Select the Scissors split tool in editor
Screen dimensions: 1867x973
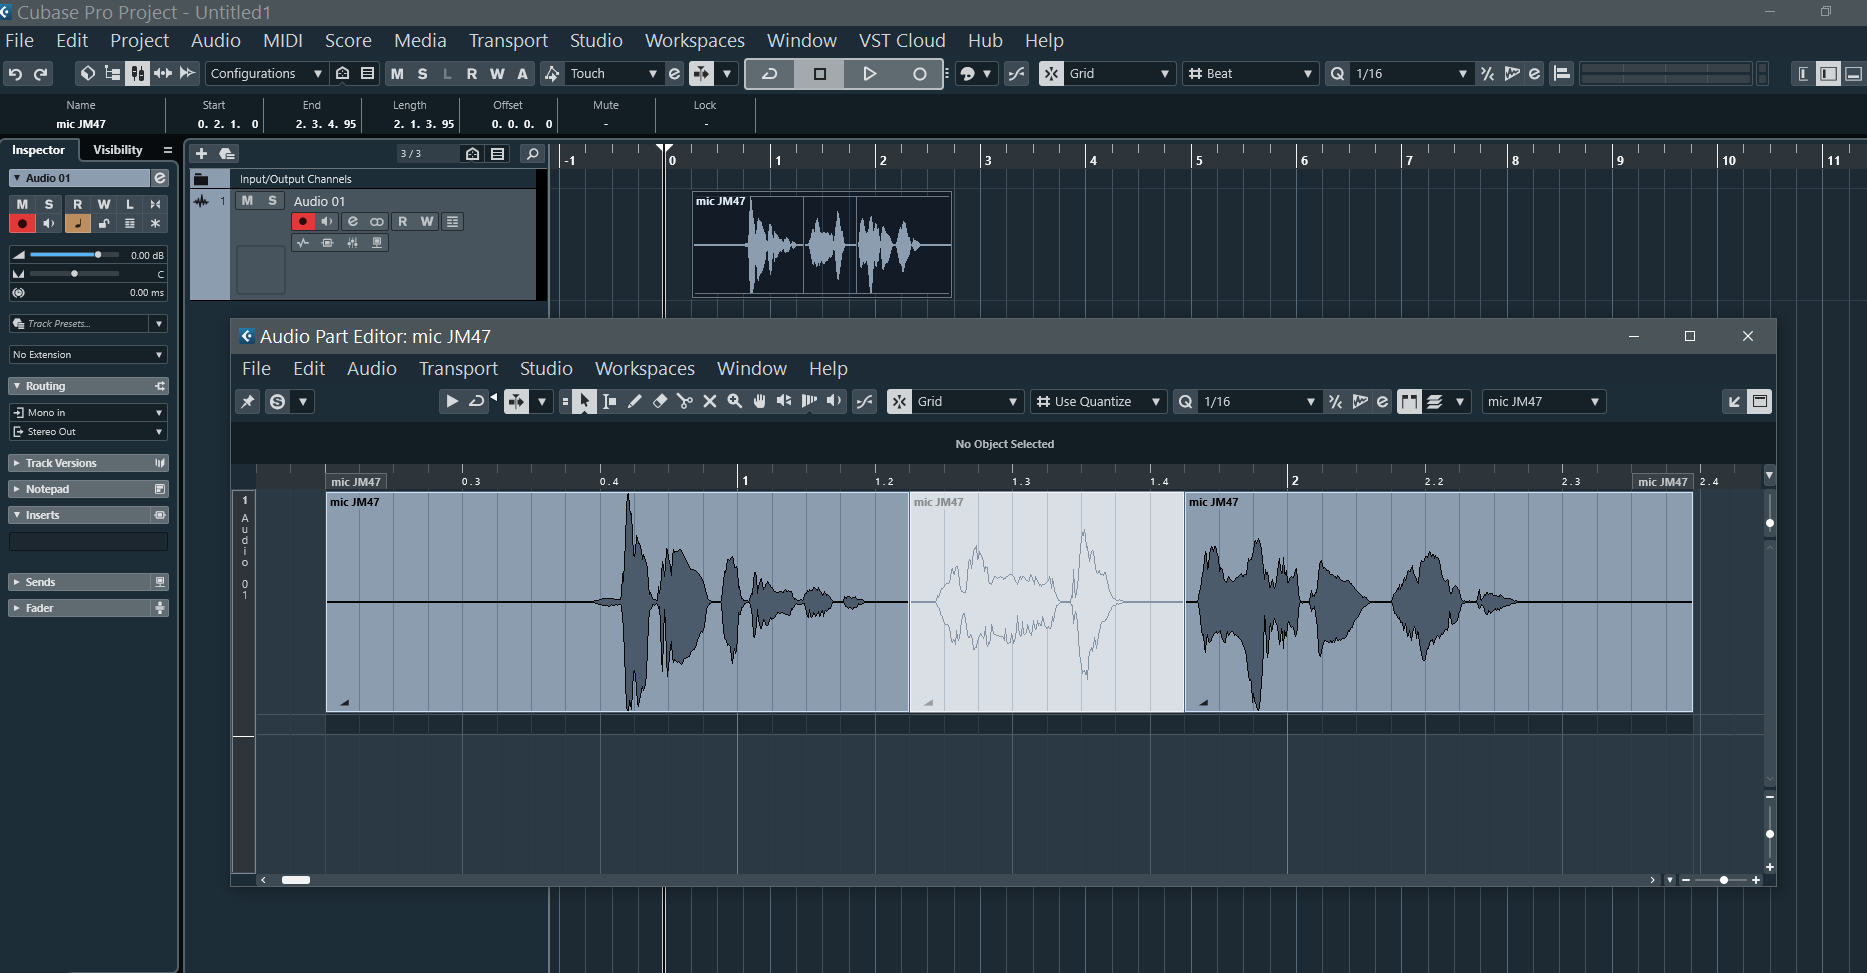(x=685, y=402)
